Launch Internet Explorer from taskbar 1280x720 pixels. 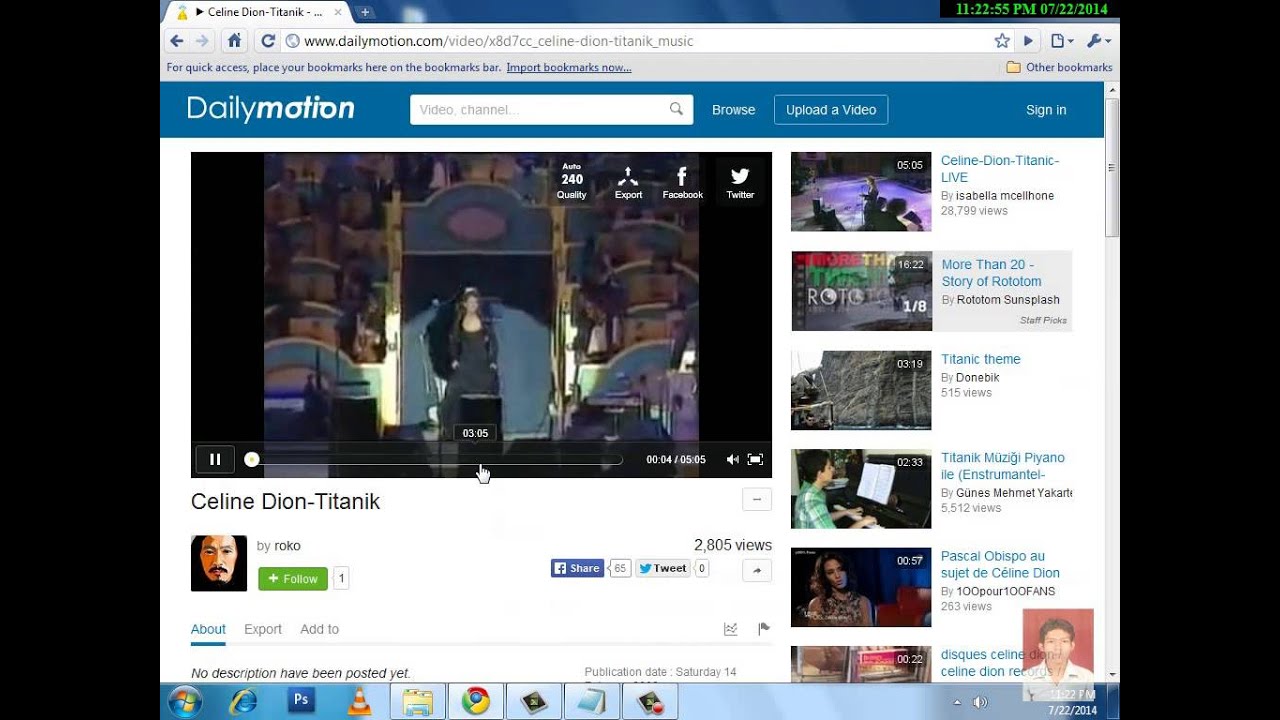243,702
